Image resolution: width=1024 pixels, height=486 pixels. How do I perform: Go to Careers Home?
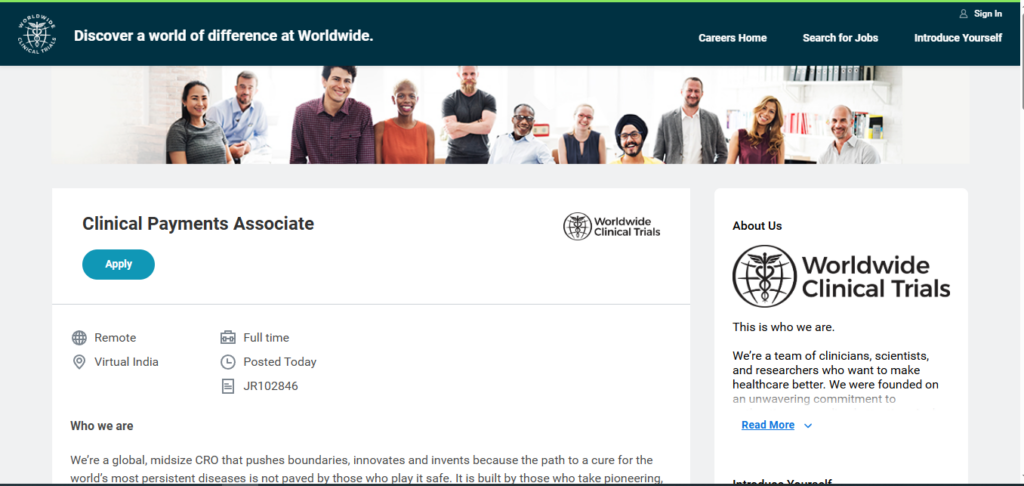(733, 38)
